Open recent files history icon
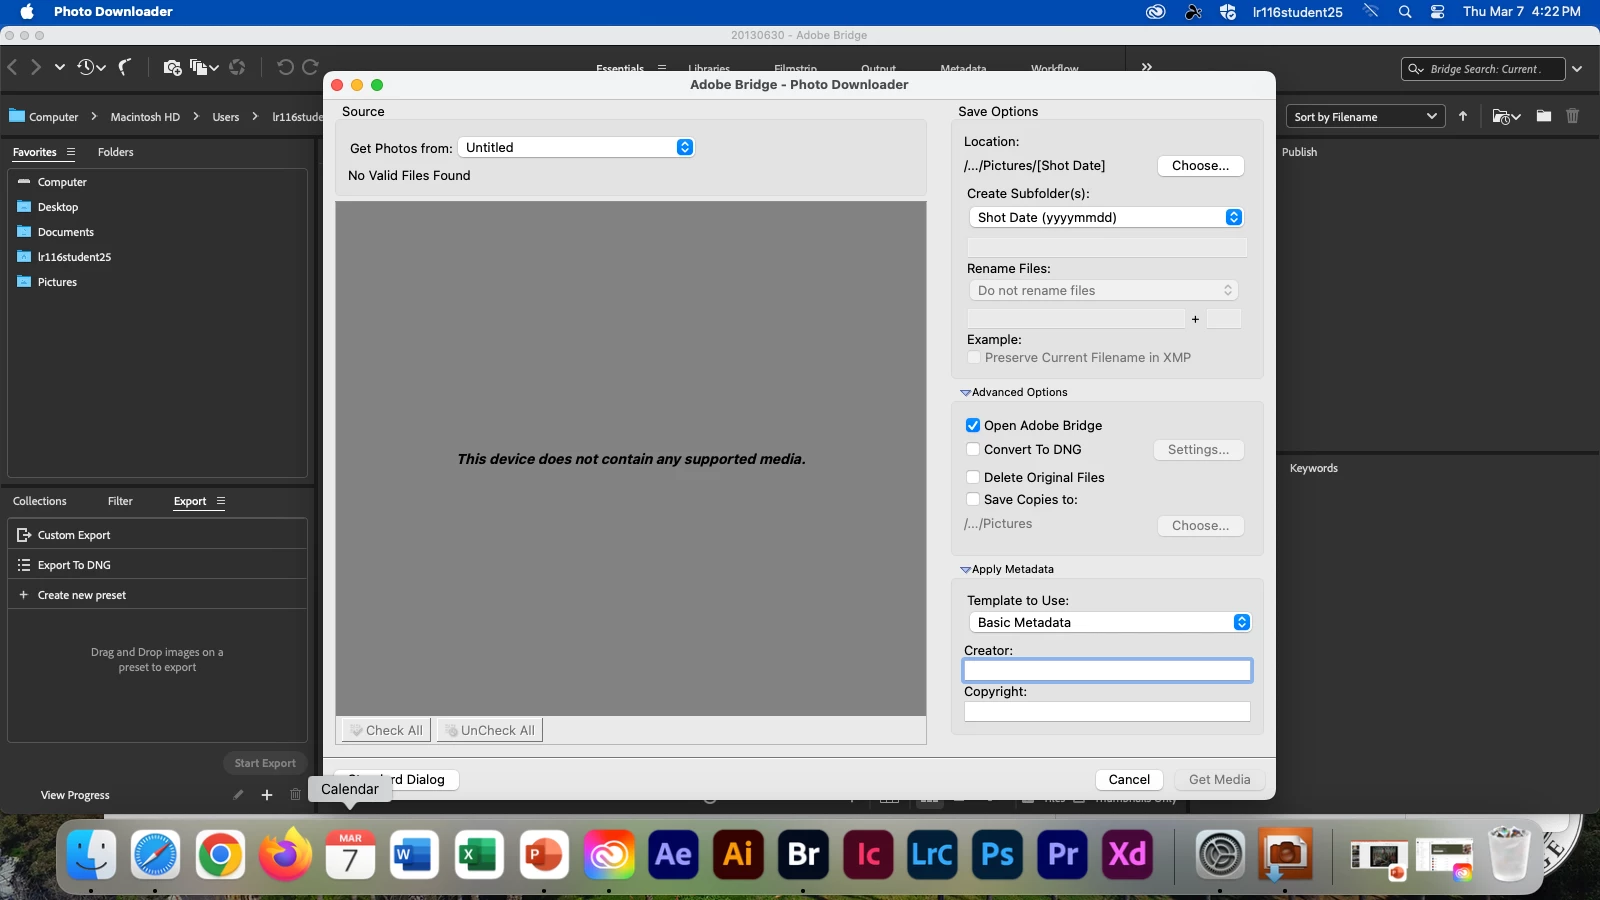Viewport: 1600px width, 900px height. (91, 67)
